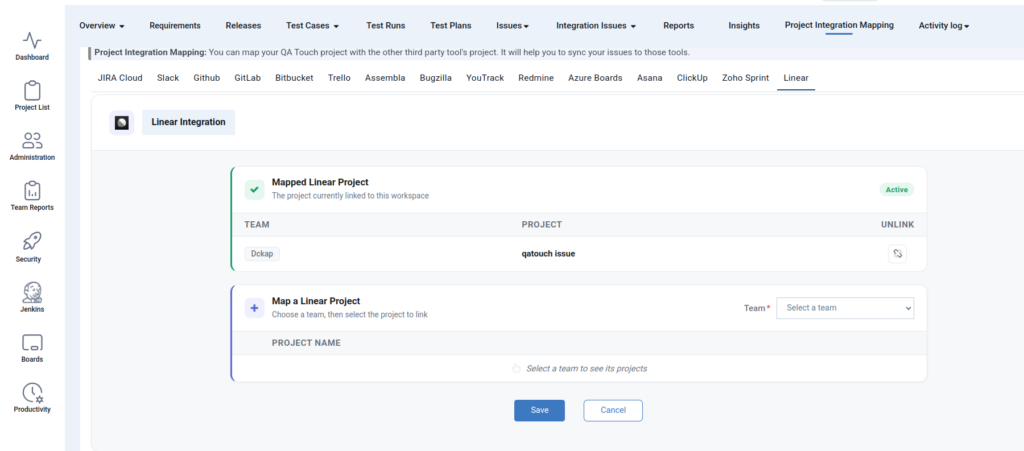Open the Boards sidebar icon
Viewport: 1024px width, 451px height.
[32, 343]
